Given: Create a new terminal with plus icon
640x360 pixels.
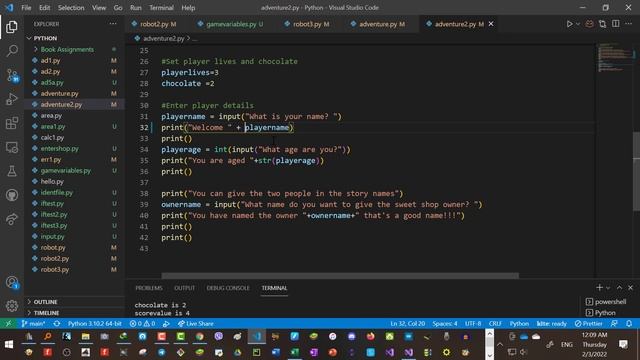Looking at the screenshot, I should point(599,288).
